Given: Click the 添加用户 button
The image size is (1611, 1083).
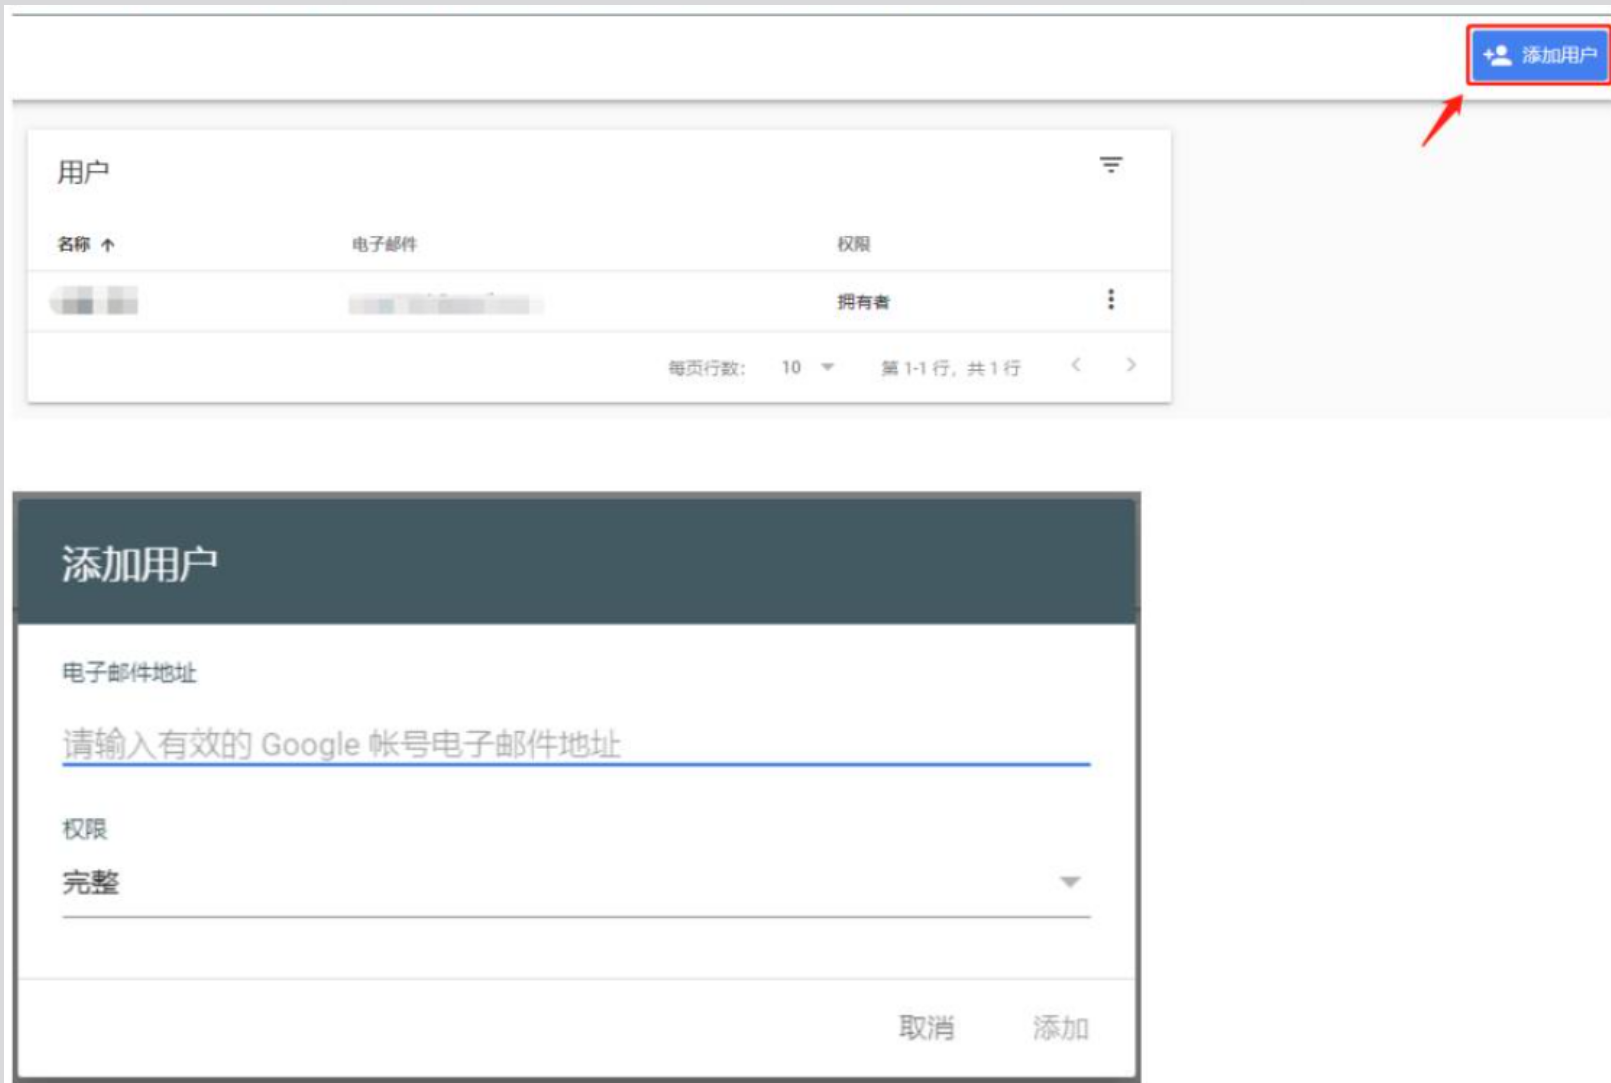Looking at the screenshot, I should click(1538, 55).
